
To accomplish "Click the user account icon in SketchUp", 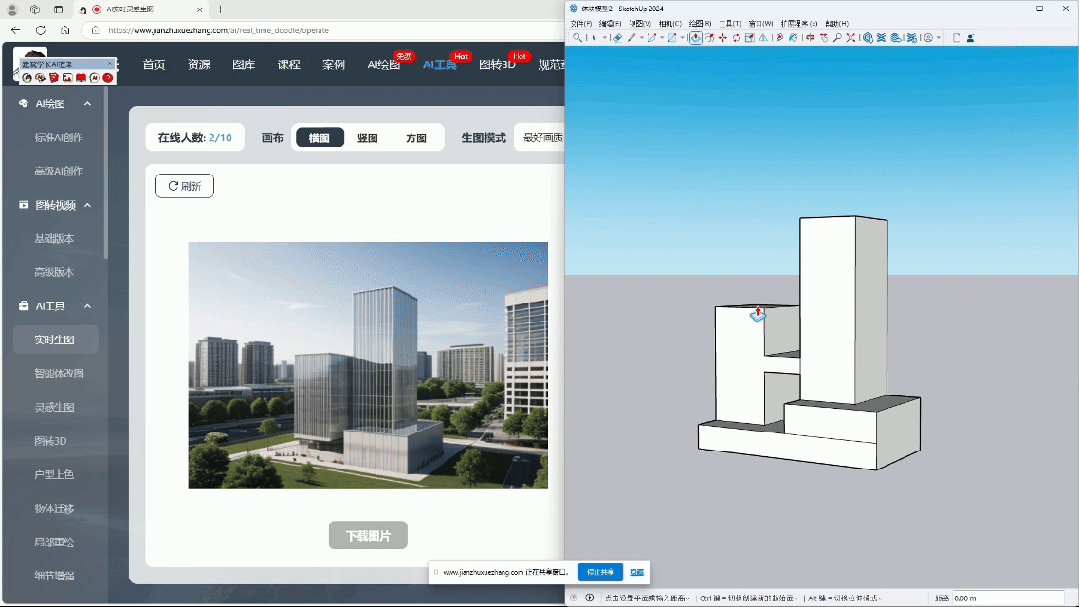I will point(928,38).
